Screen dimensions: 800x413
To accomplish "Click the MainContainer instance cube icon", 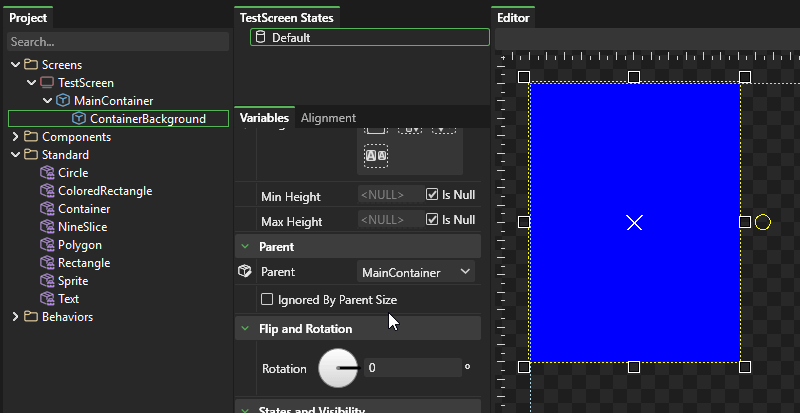I will click(x=62, y=101).
